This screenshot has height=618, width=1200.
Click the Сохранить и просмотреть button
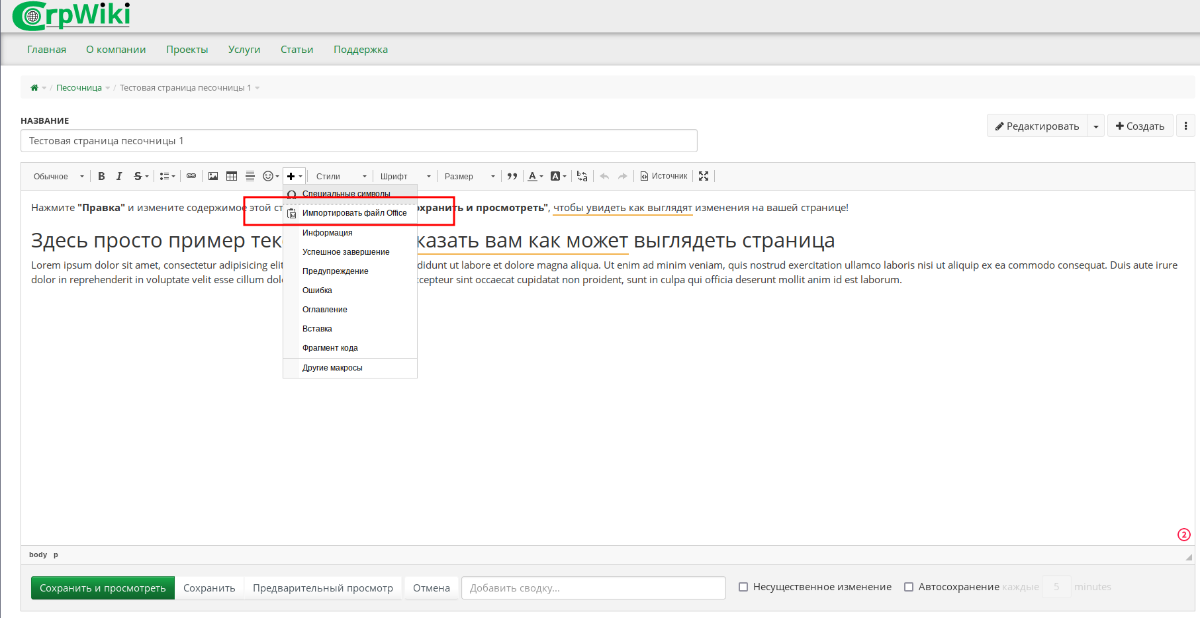pos(103,587)
